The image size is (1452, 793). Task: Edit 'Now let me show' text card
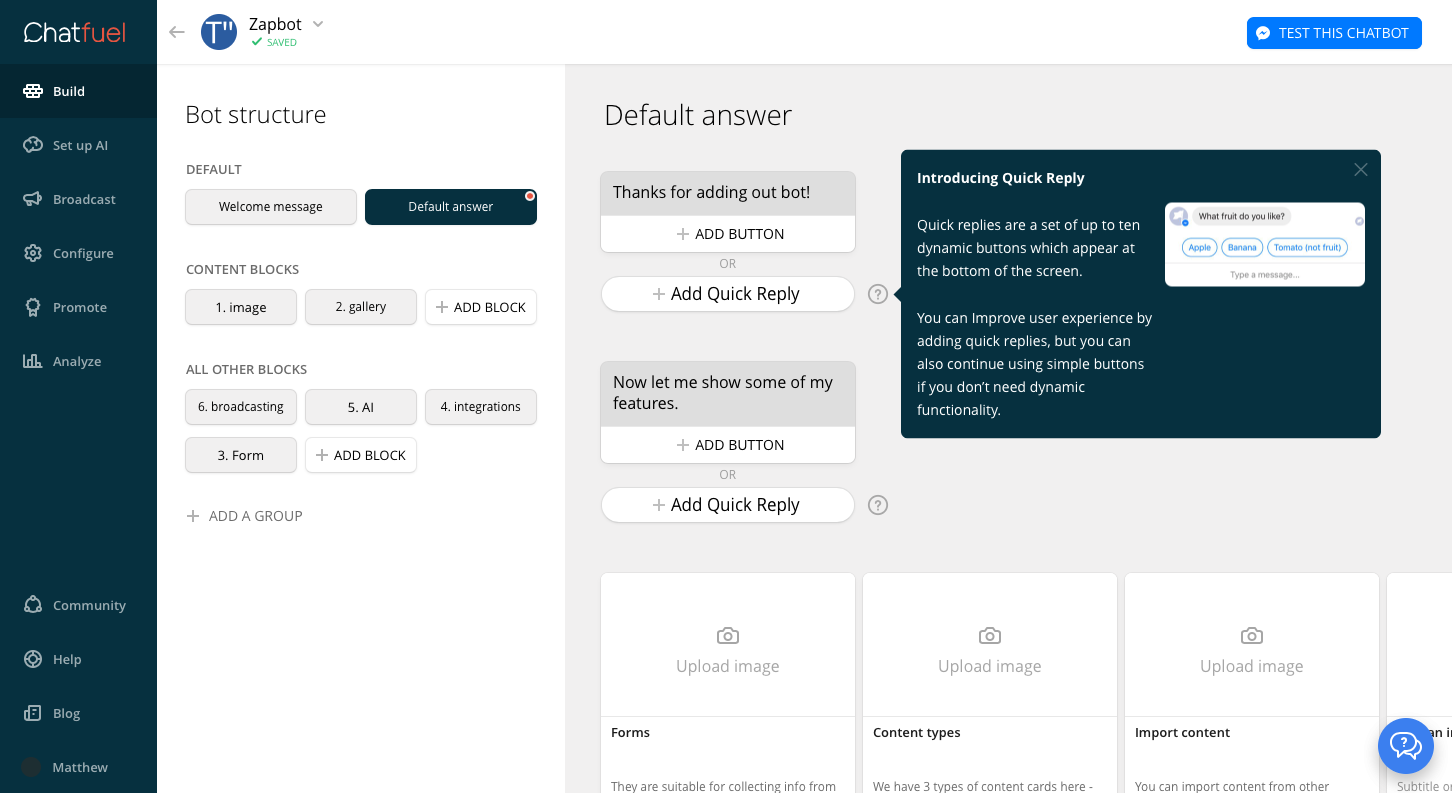(728, 393)
